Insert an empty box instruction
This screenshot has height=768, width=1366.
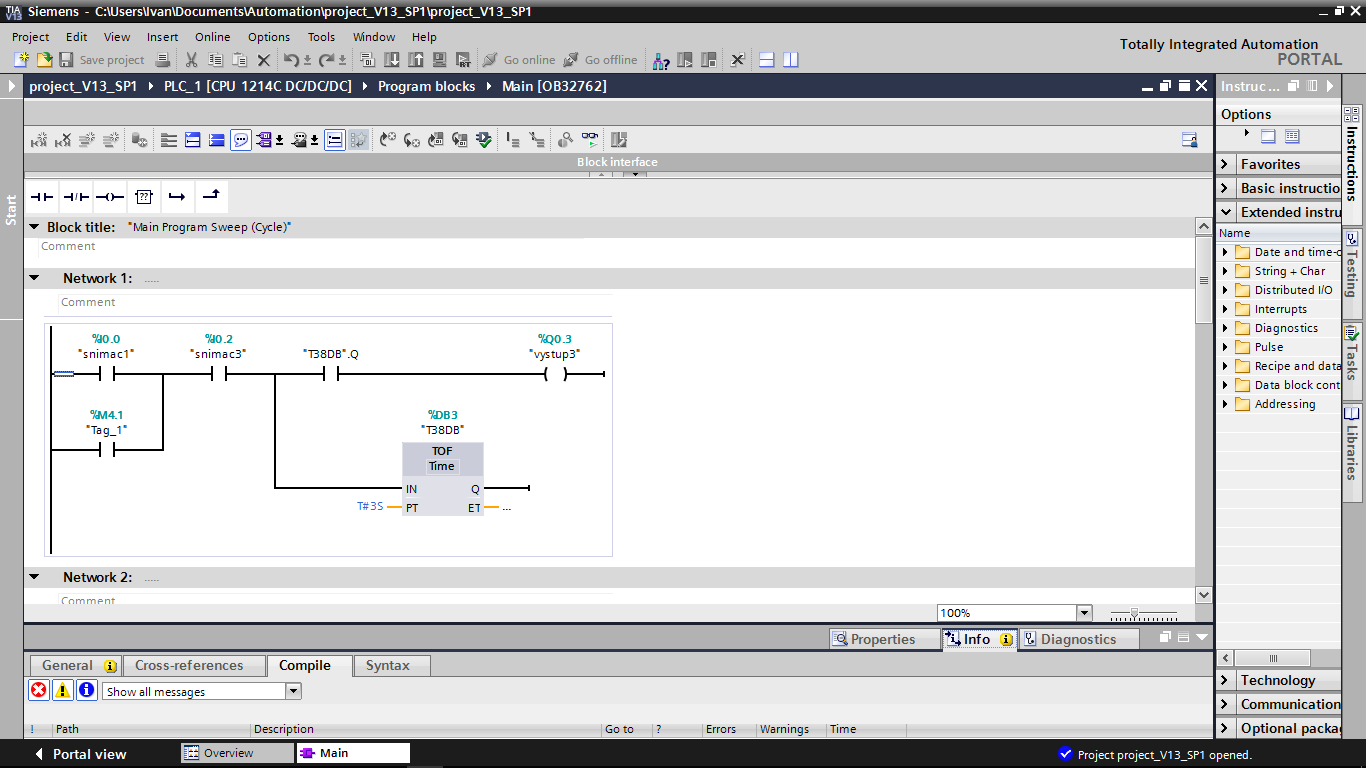coord(144,197)
